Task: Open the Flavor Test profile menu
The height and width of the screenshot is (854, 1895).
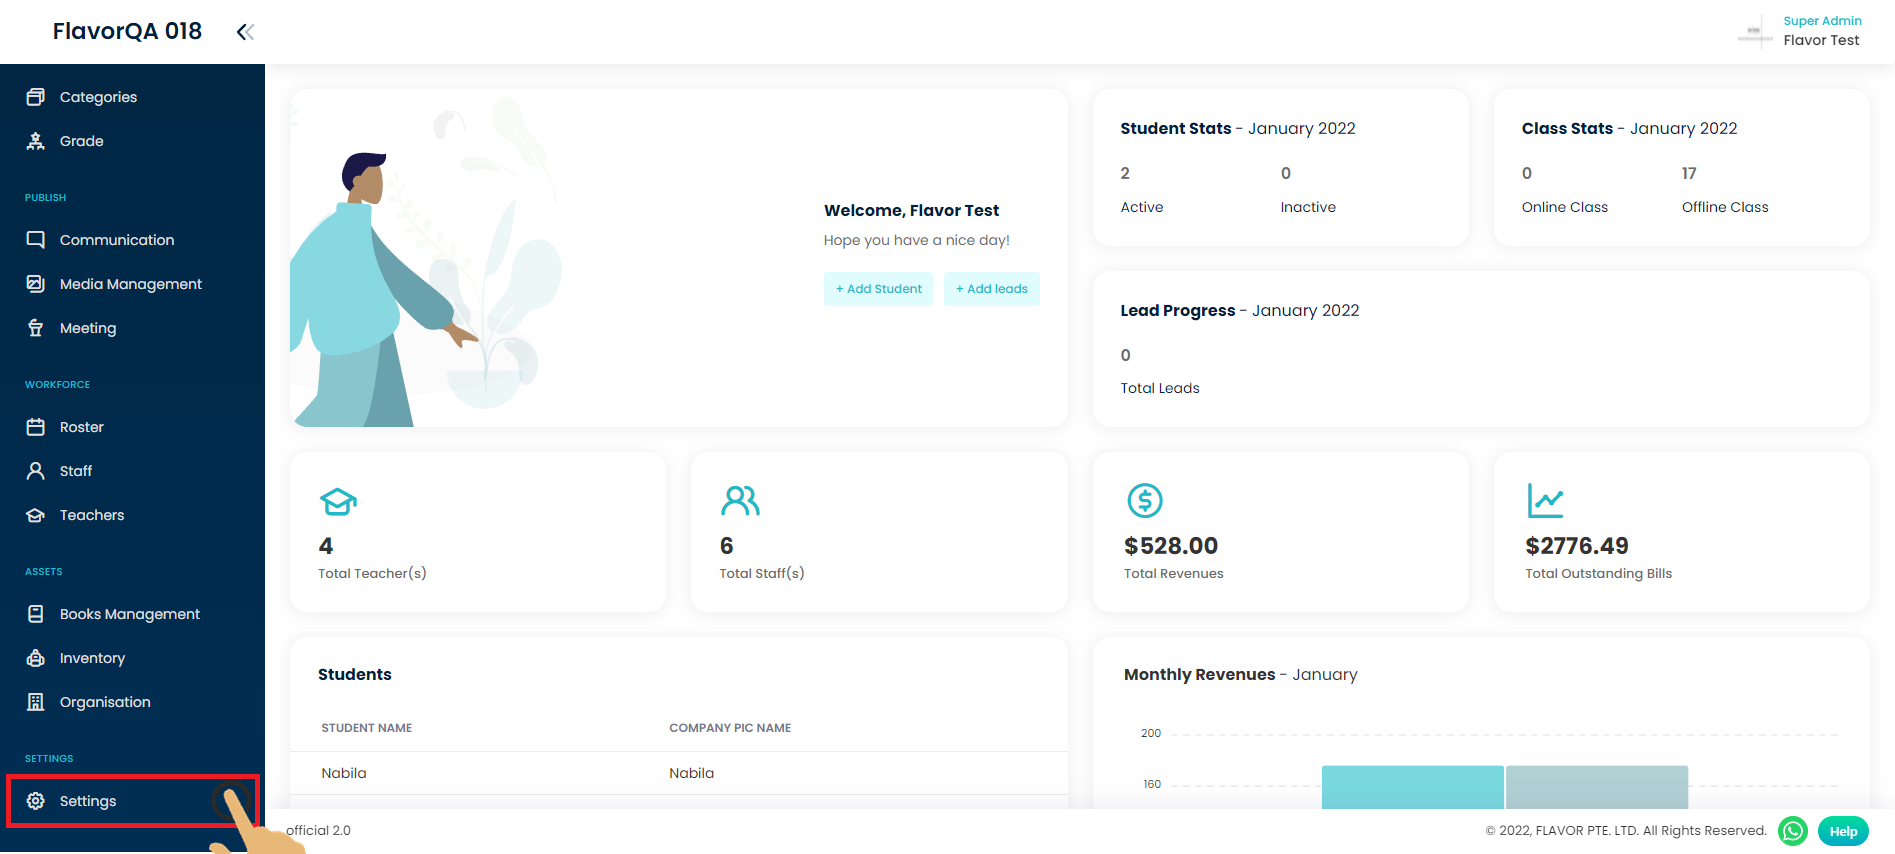Action: [1821, 40]
